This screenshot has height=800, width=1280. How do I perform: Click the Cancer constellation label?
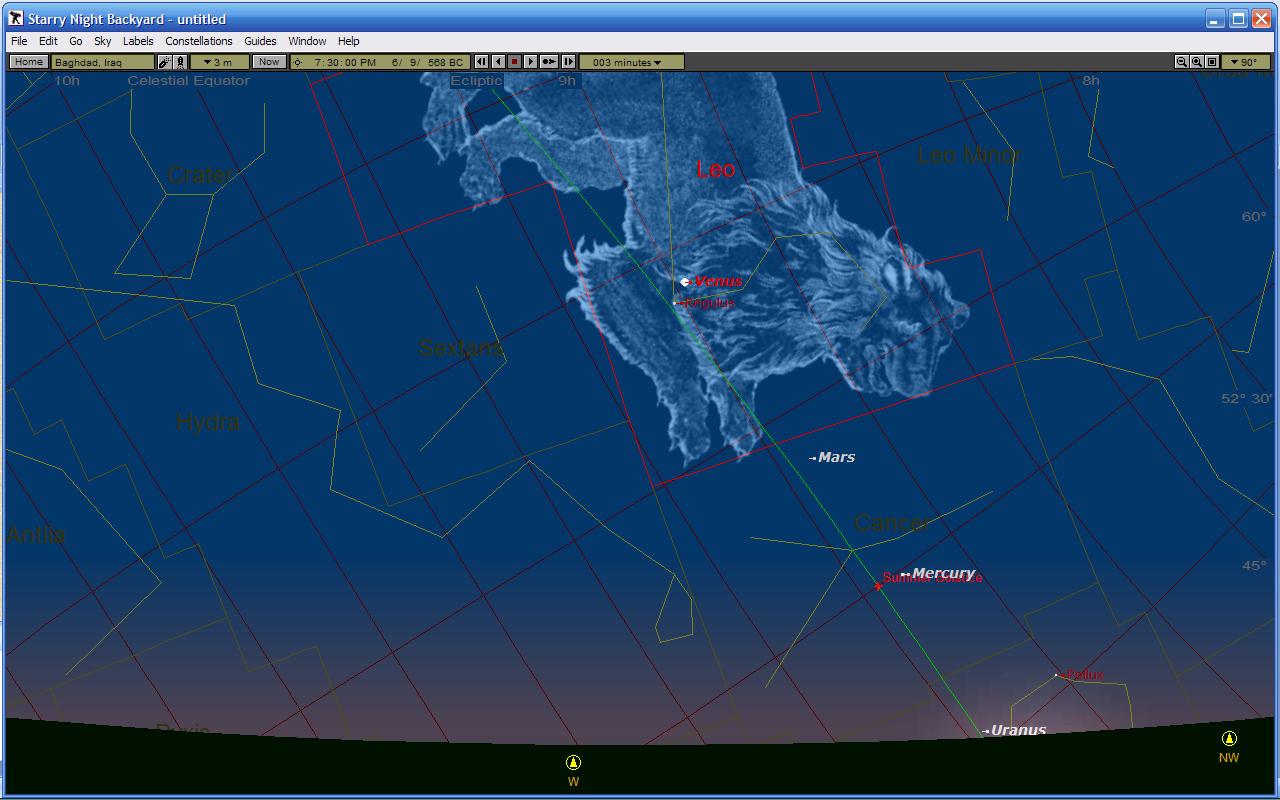(890, 523)
